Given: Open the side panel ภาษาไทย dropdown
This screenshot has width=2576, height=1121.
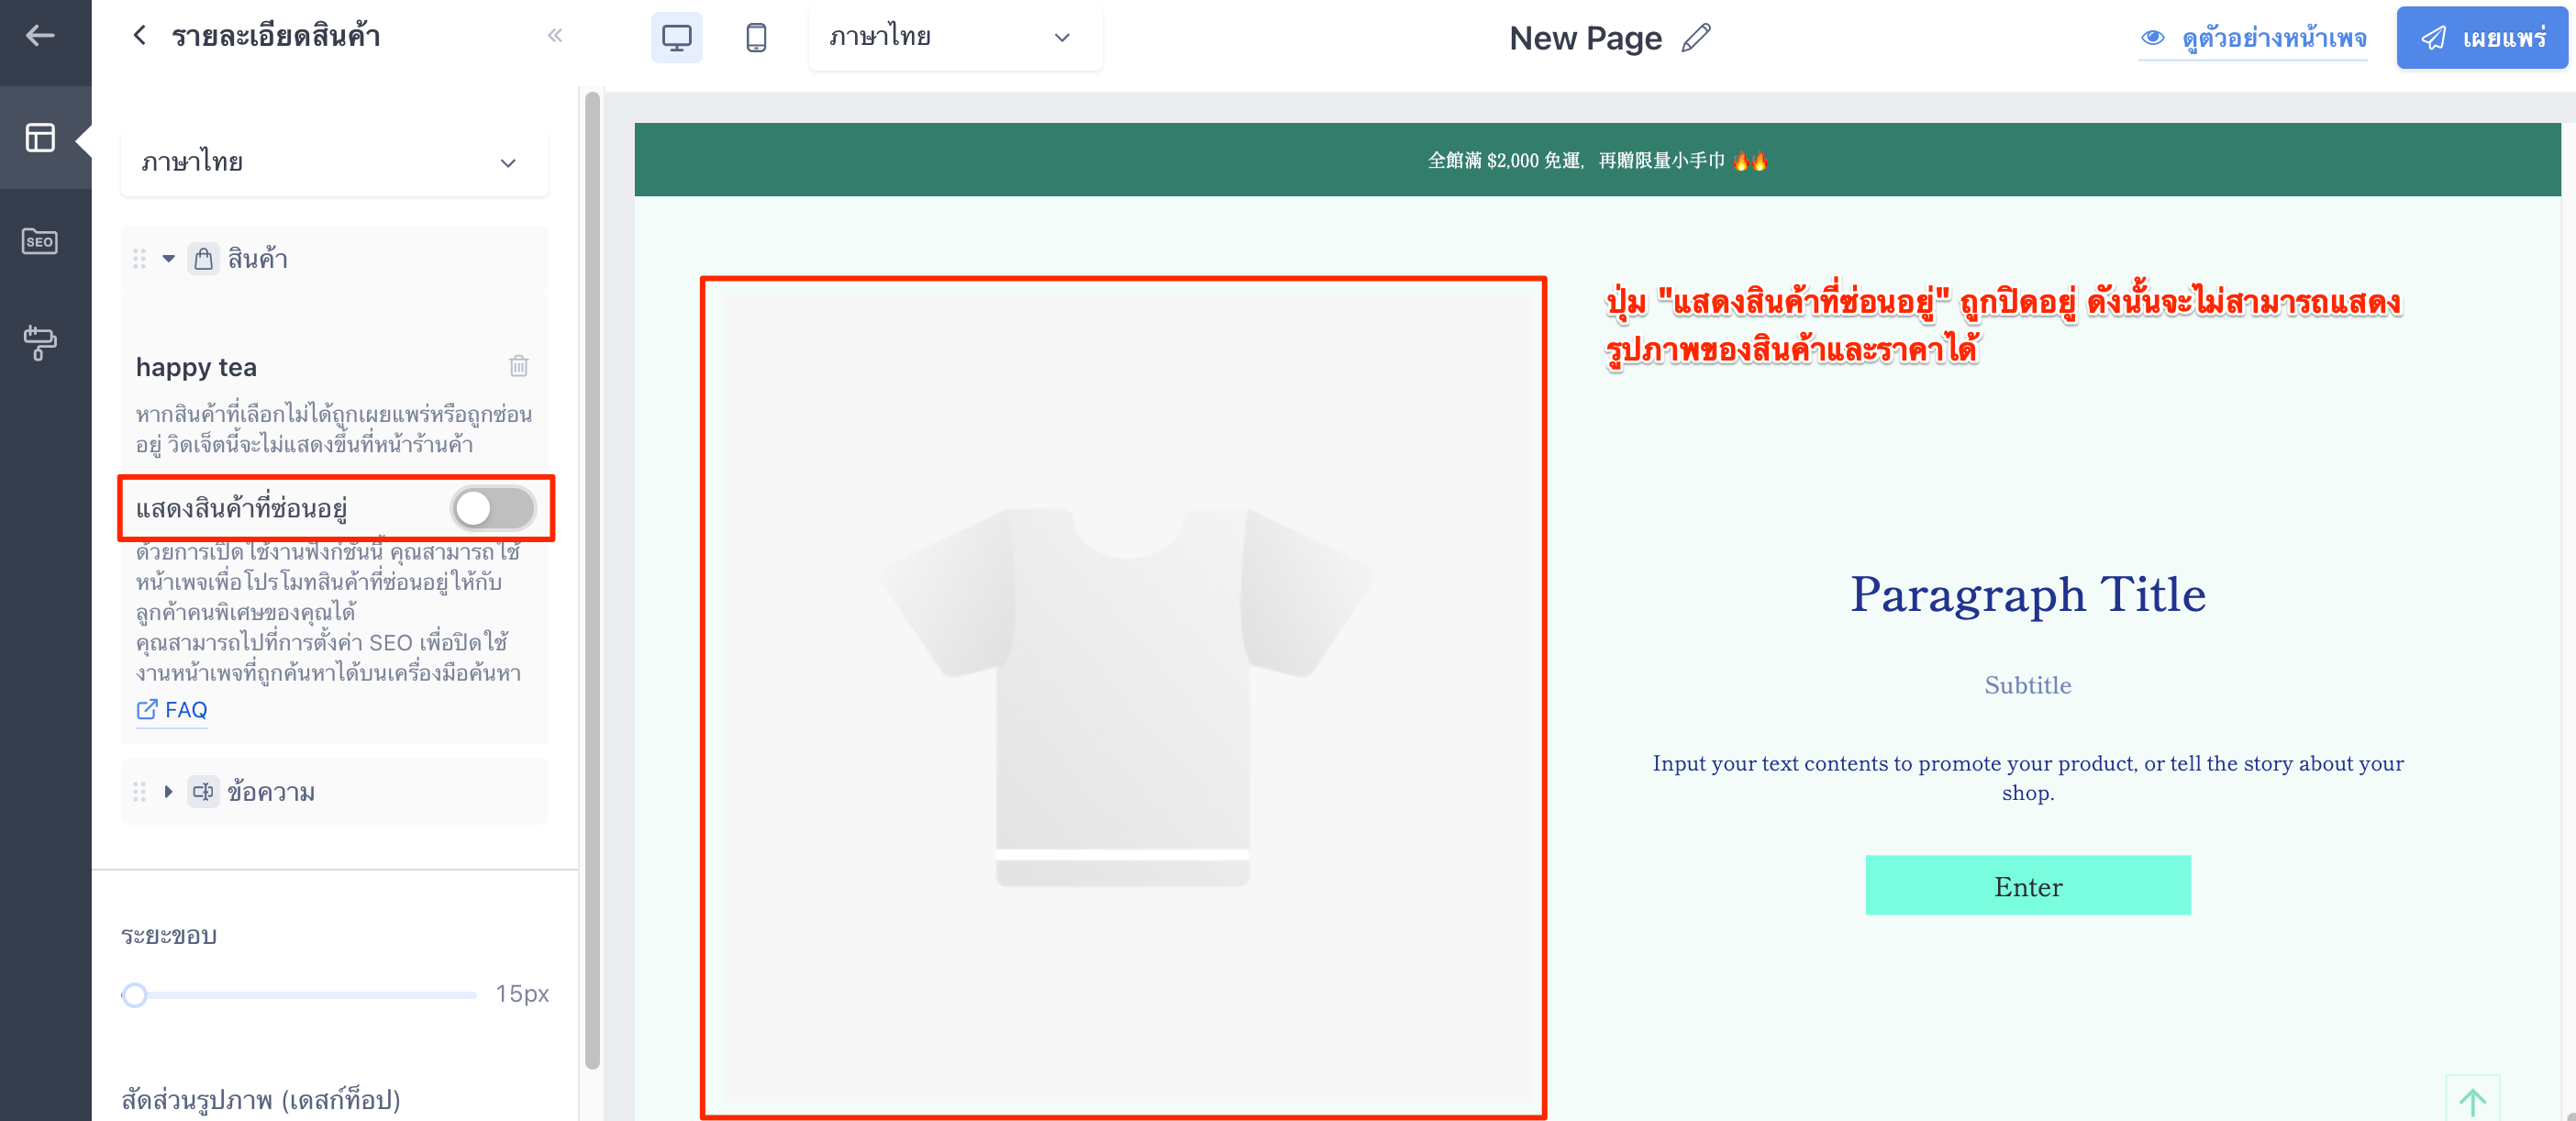Looking at the screenshot, I should (x=334, y=163).
